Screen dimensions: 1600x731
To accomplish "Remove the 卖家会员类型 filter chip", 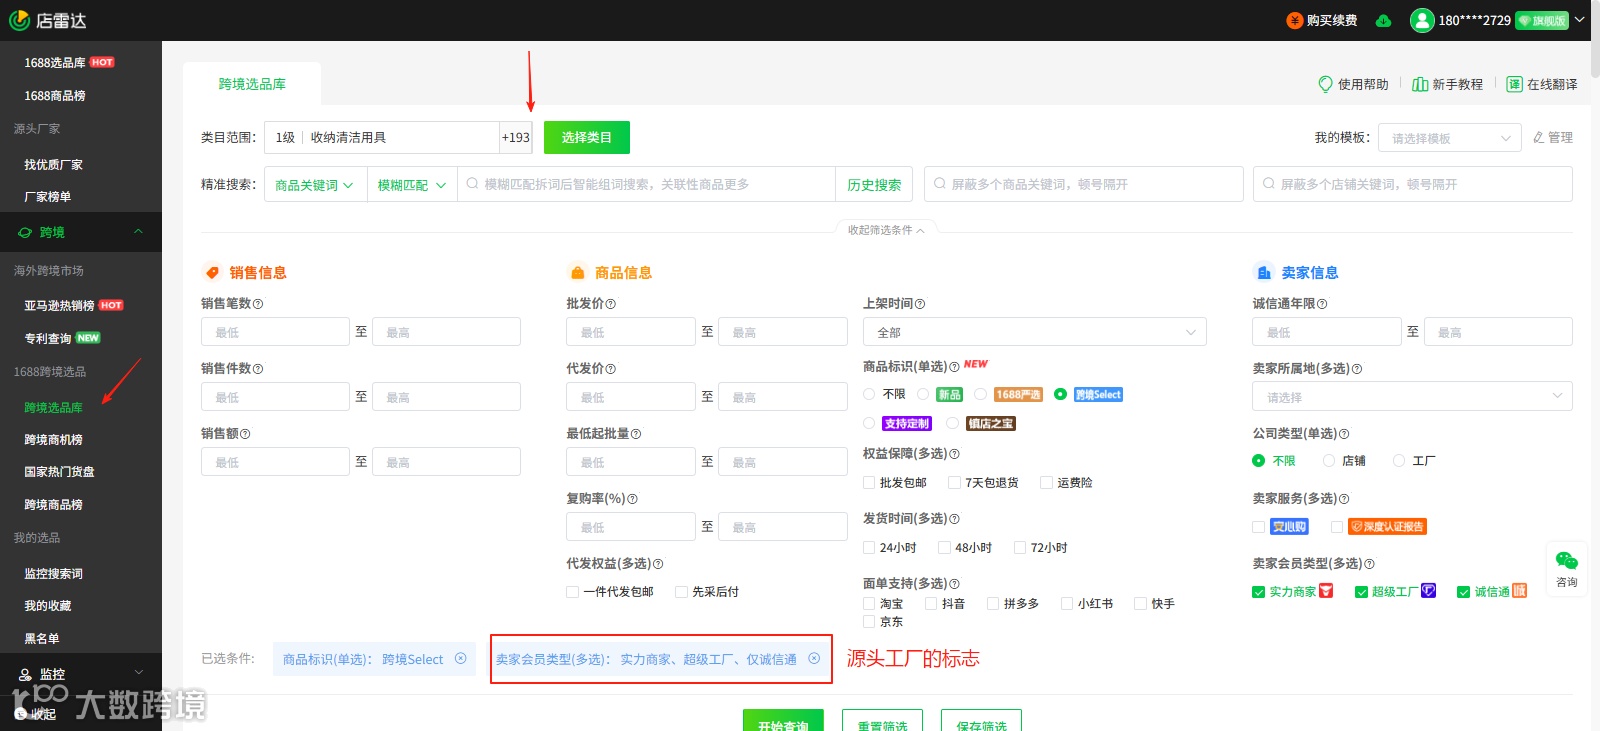I will pos(814,659).
